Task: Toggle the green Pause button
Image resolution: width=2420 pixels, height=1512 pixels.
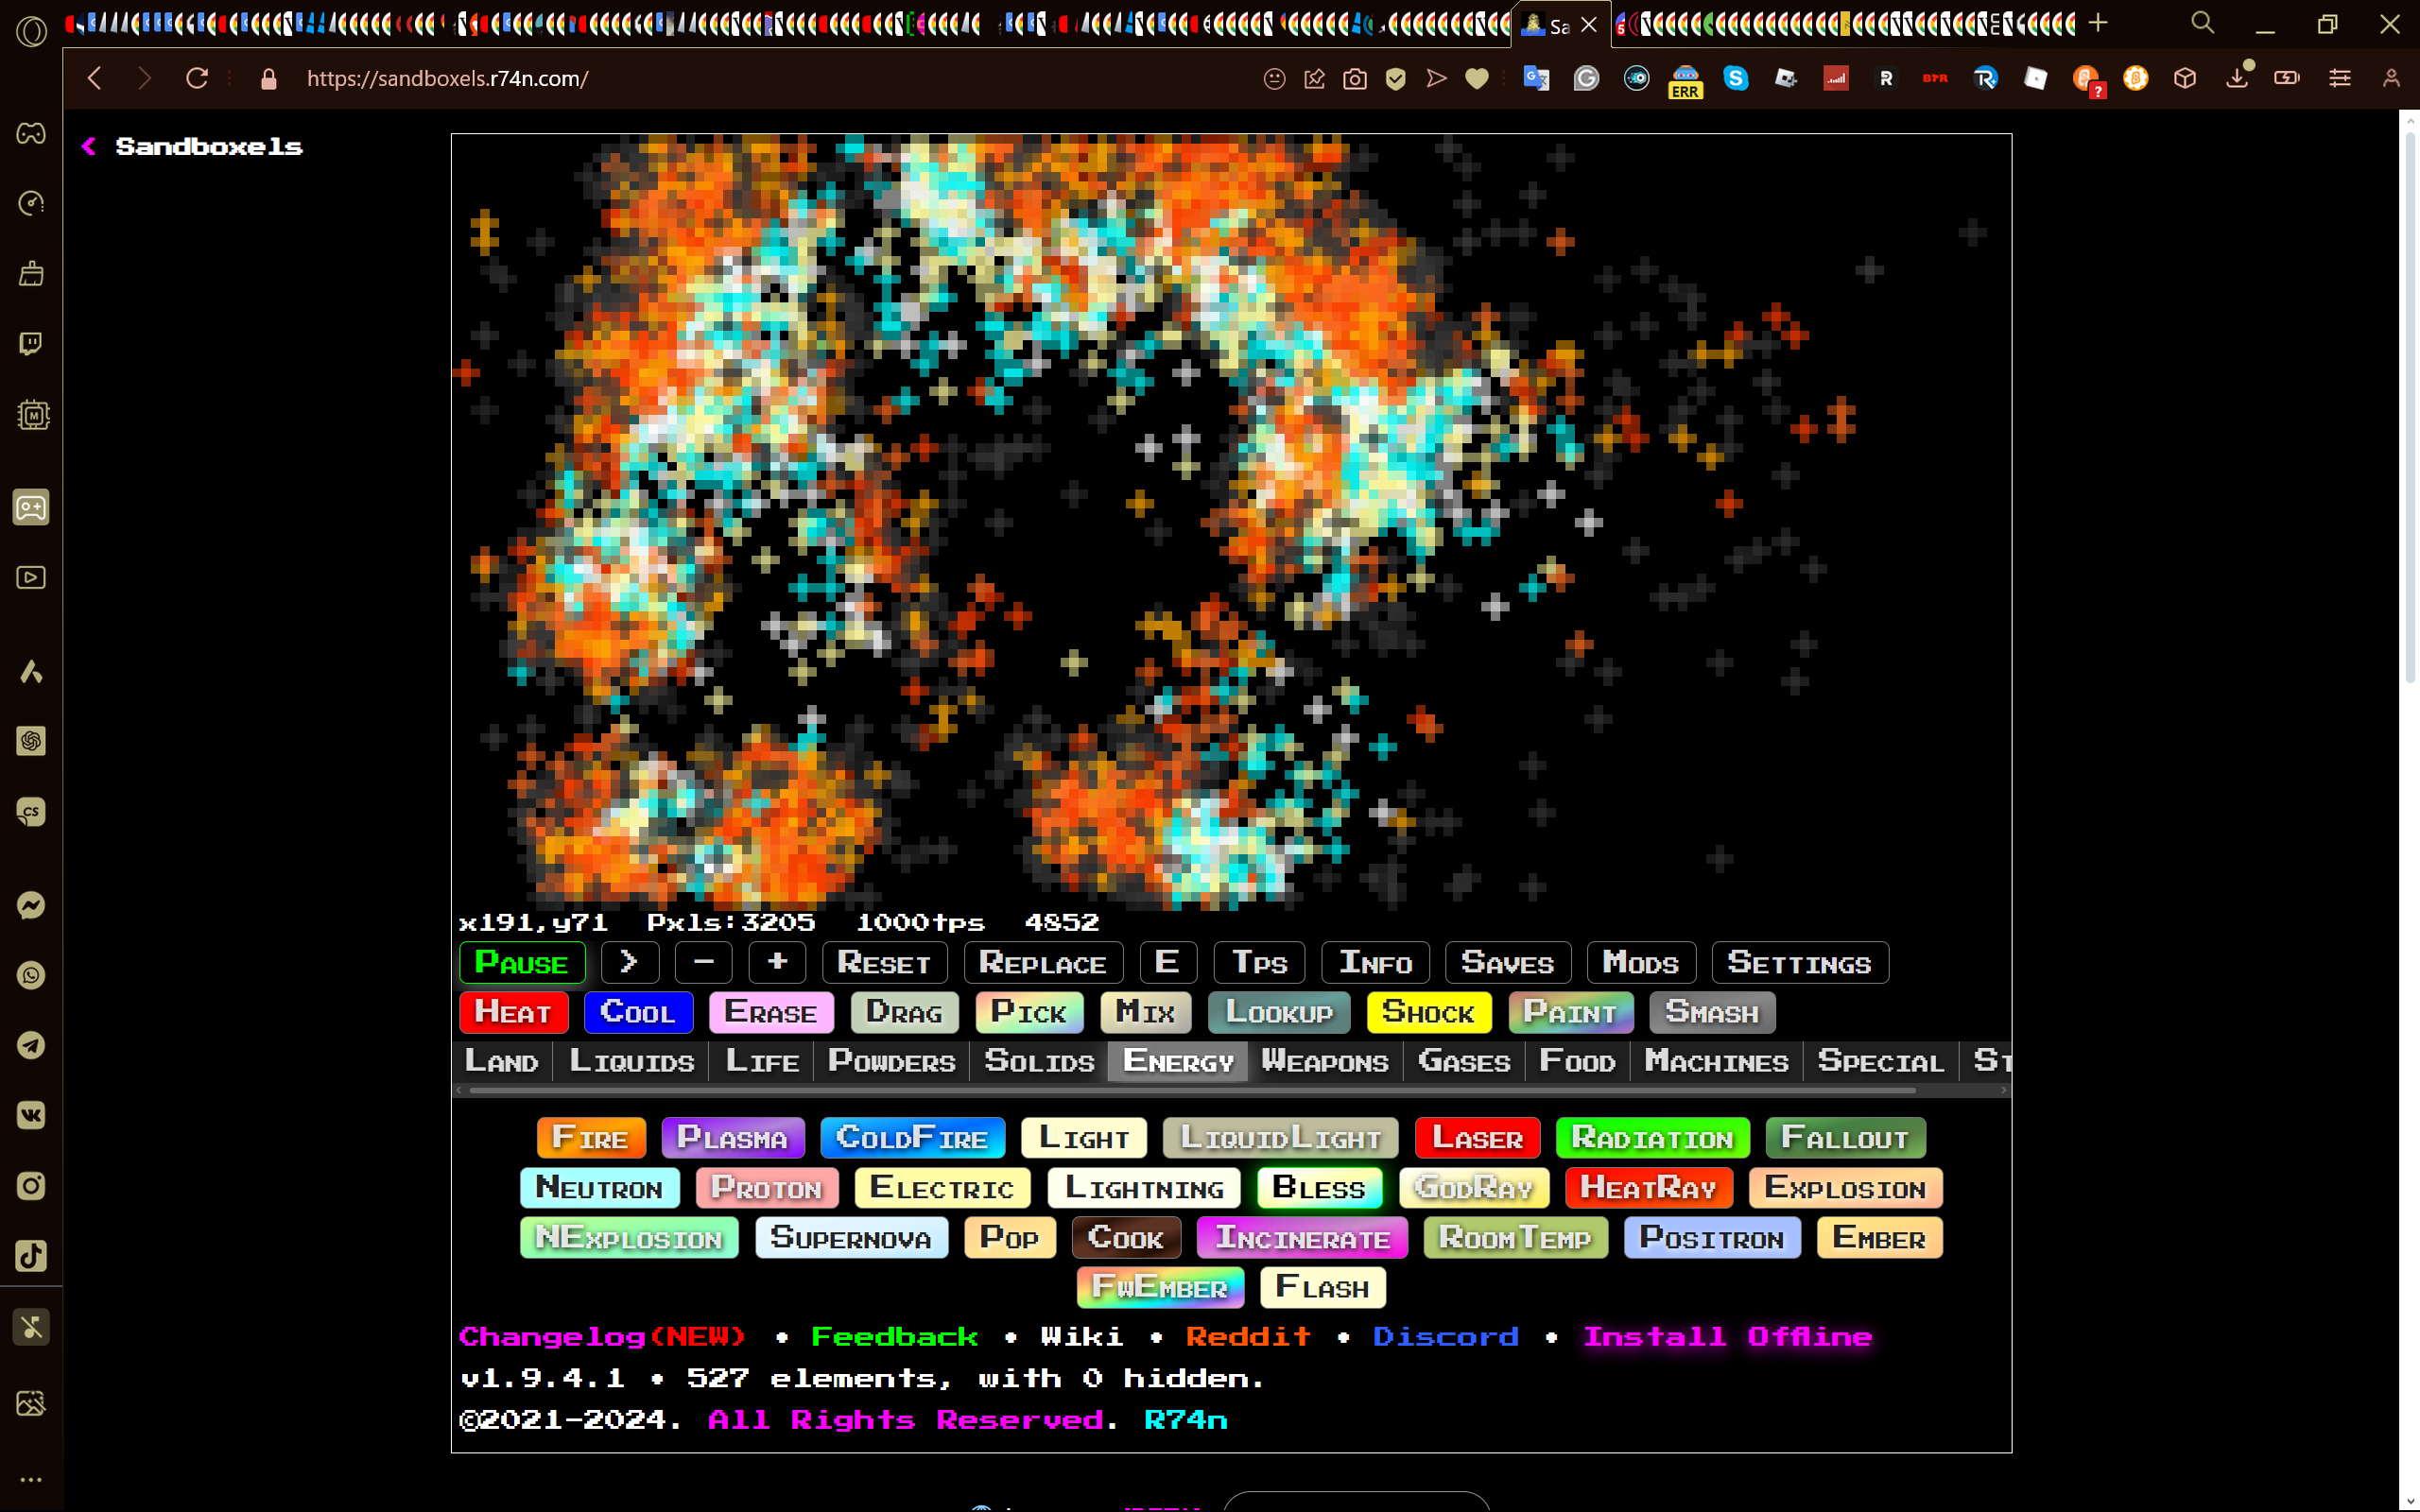Action: click(x=522, y=963)
